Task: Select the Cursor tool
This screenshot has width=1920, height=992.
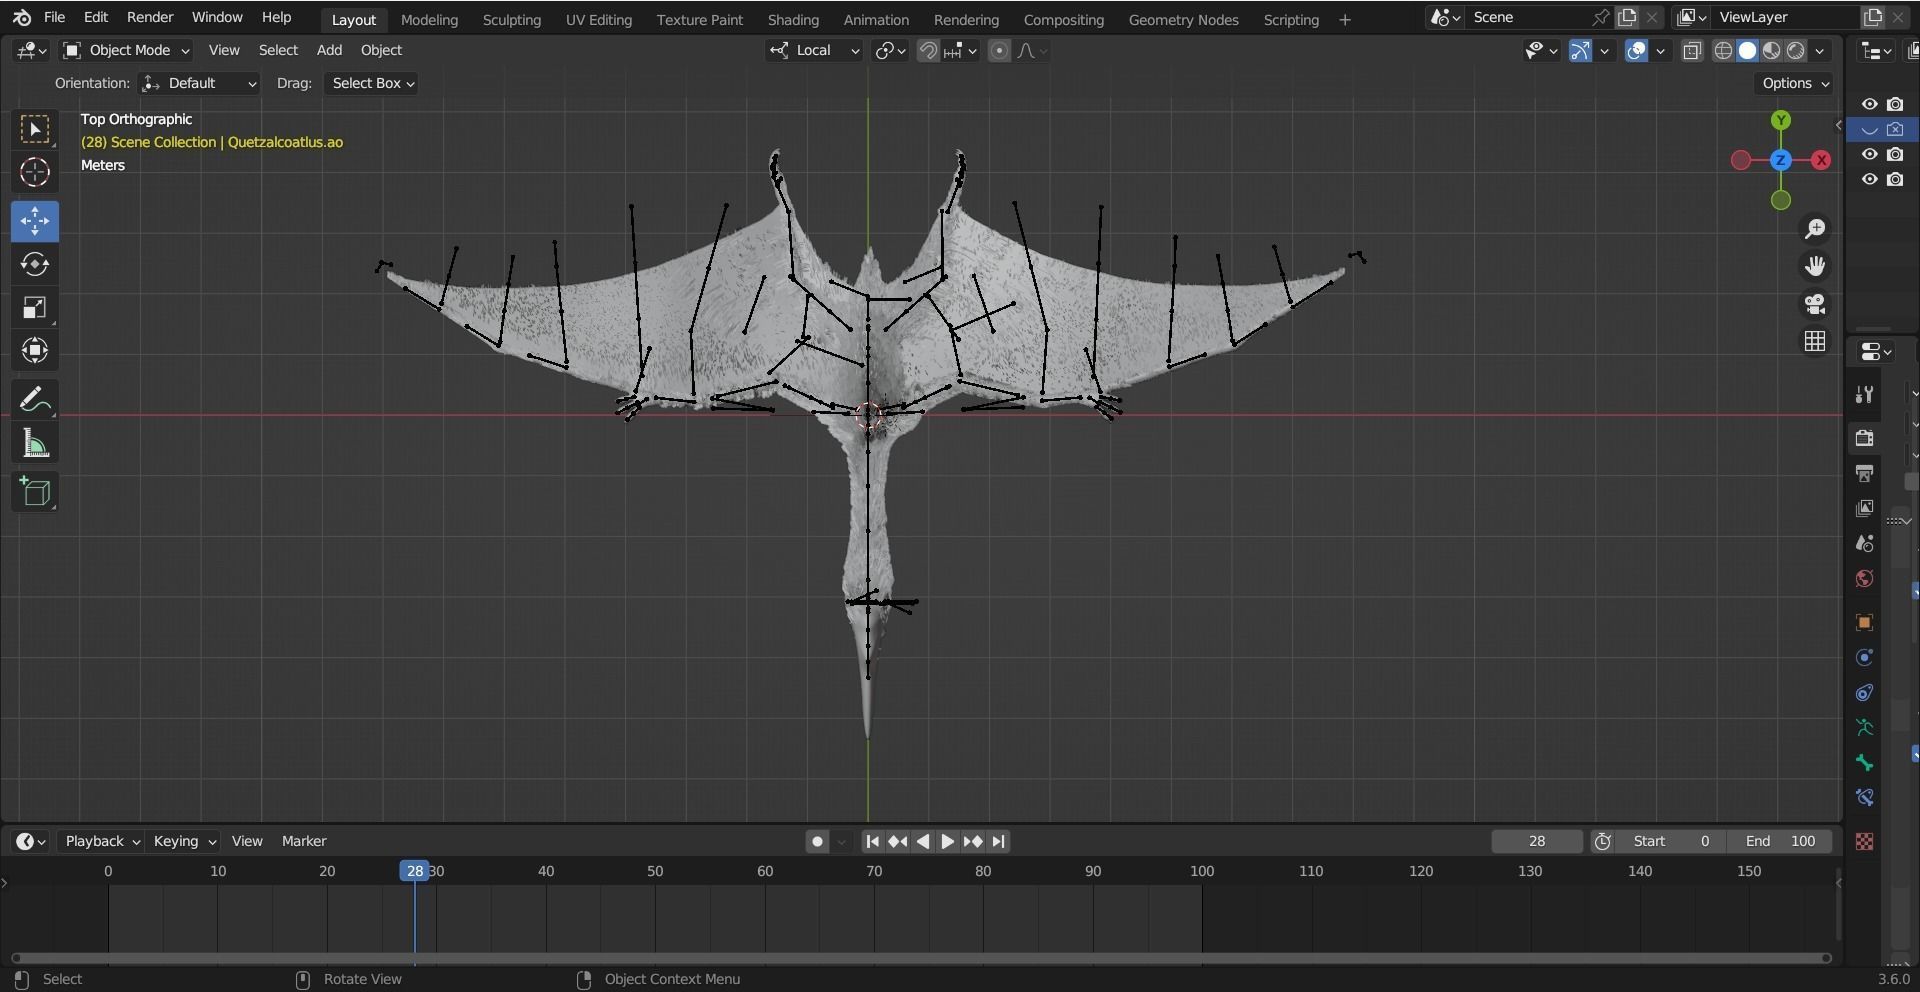Action: 35,172
